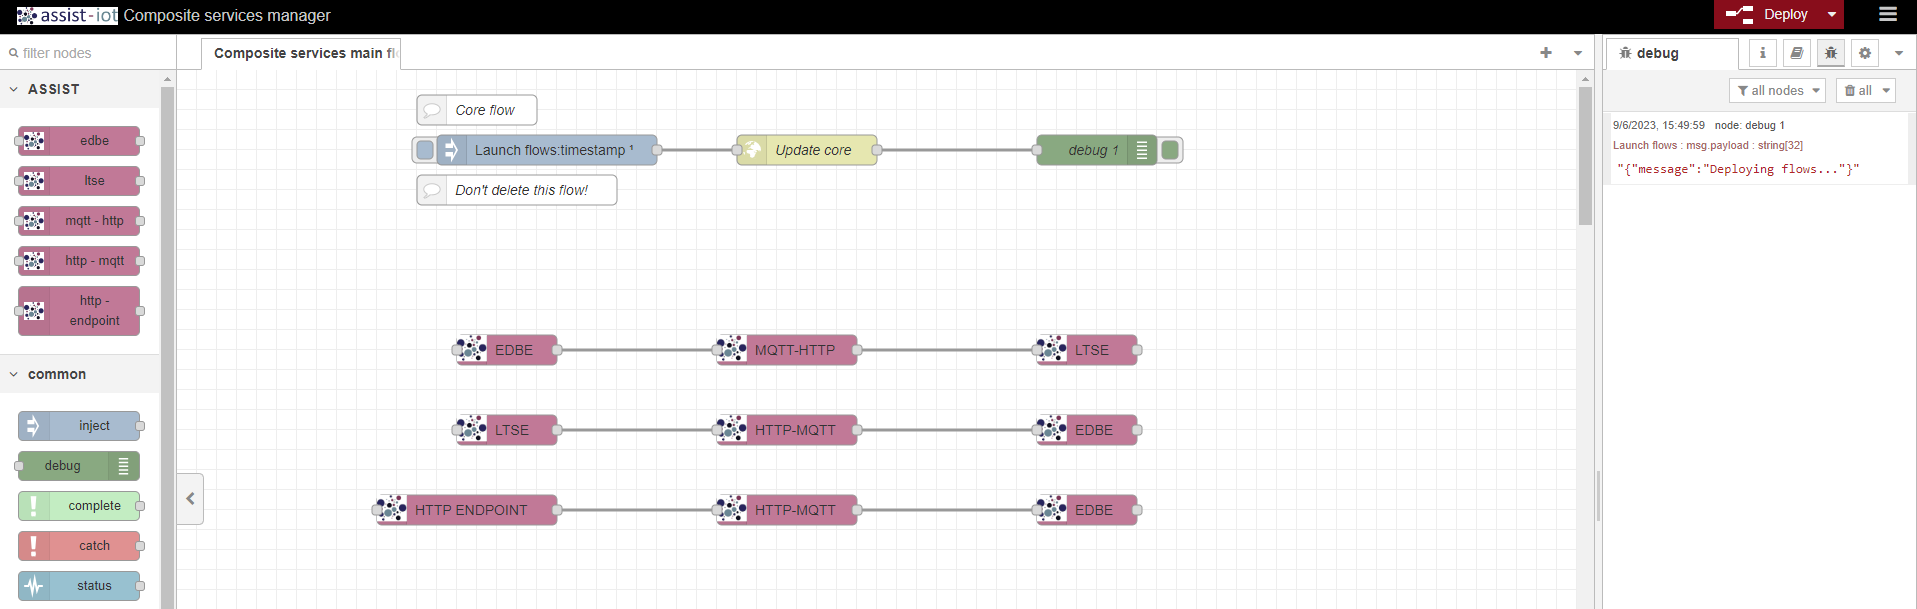The width and height of the screenshot is (1917, 609).
Task: Expand the Deploying flows message payload
Action: tap(1738, 169)
